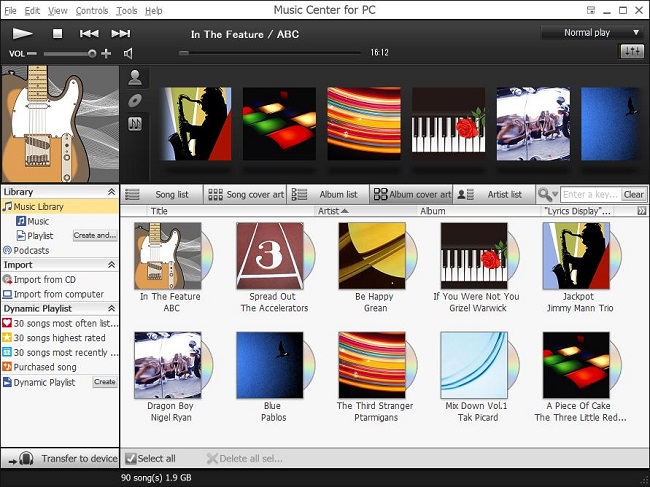Skip to the previous track
The height and width of the screenshot is (487, 650).
89,34
